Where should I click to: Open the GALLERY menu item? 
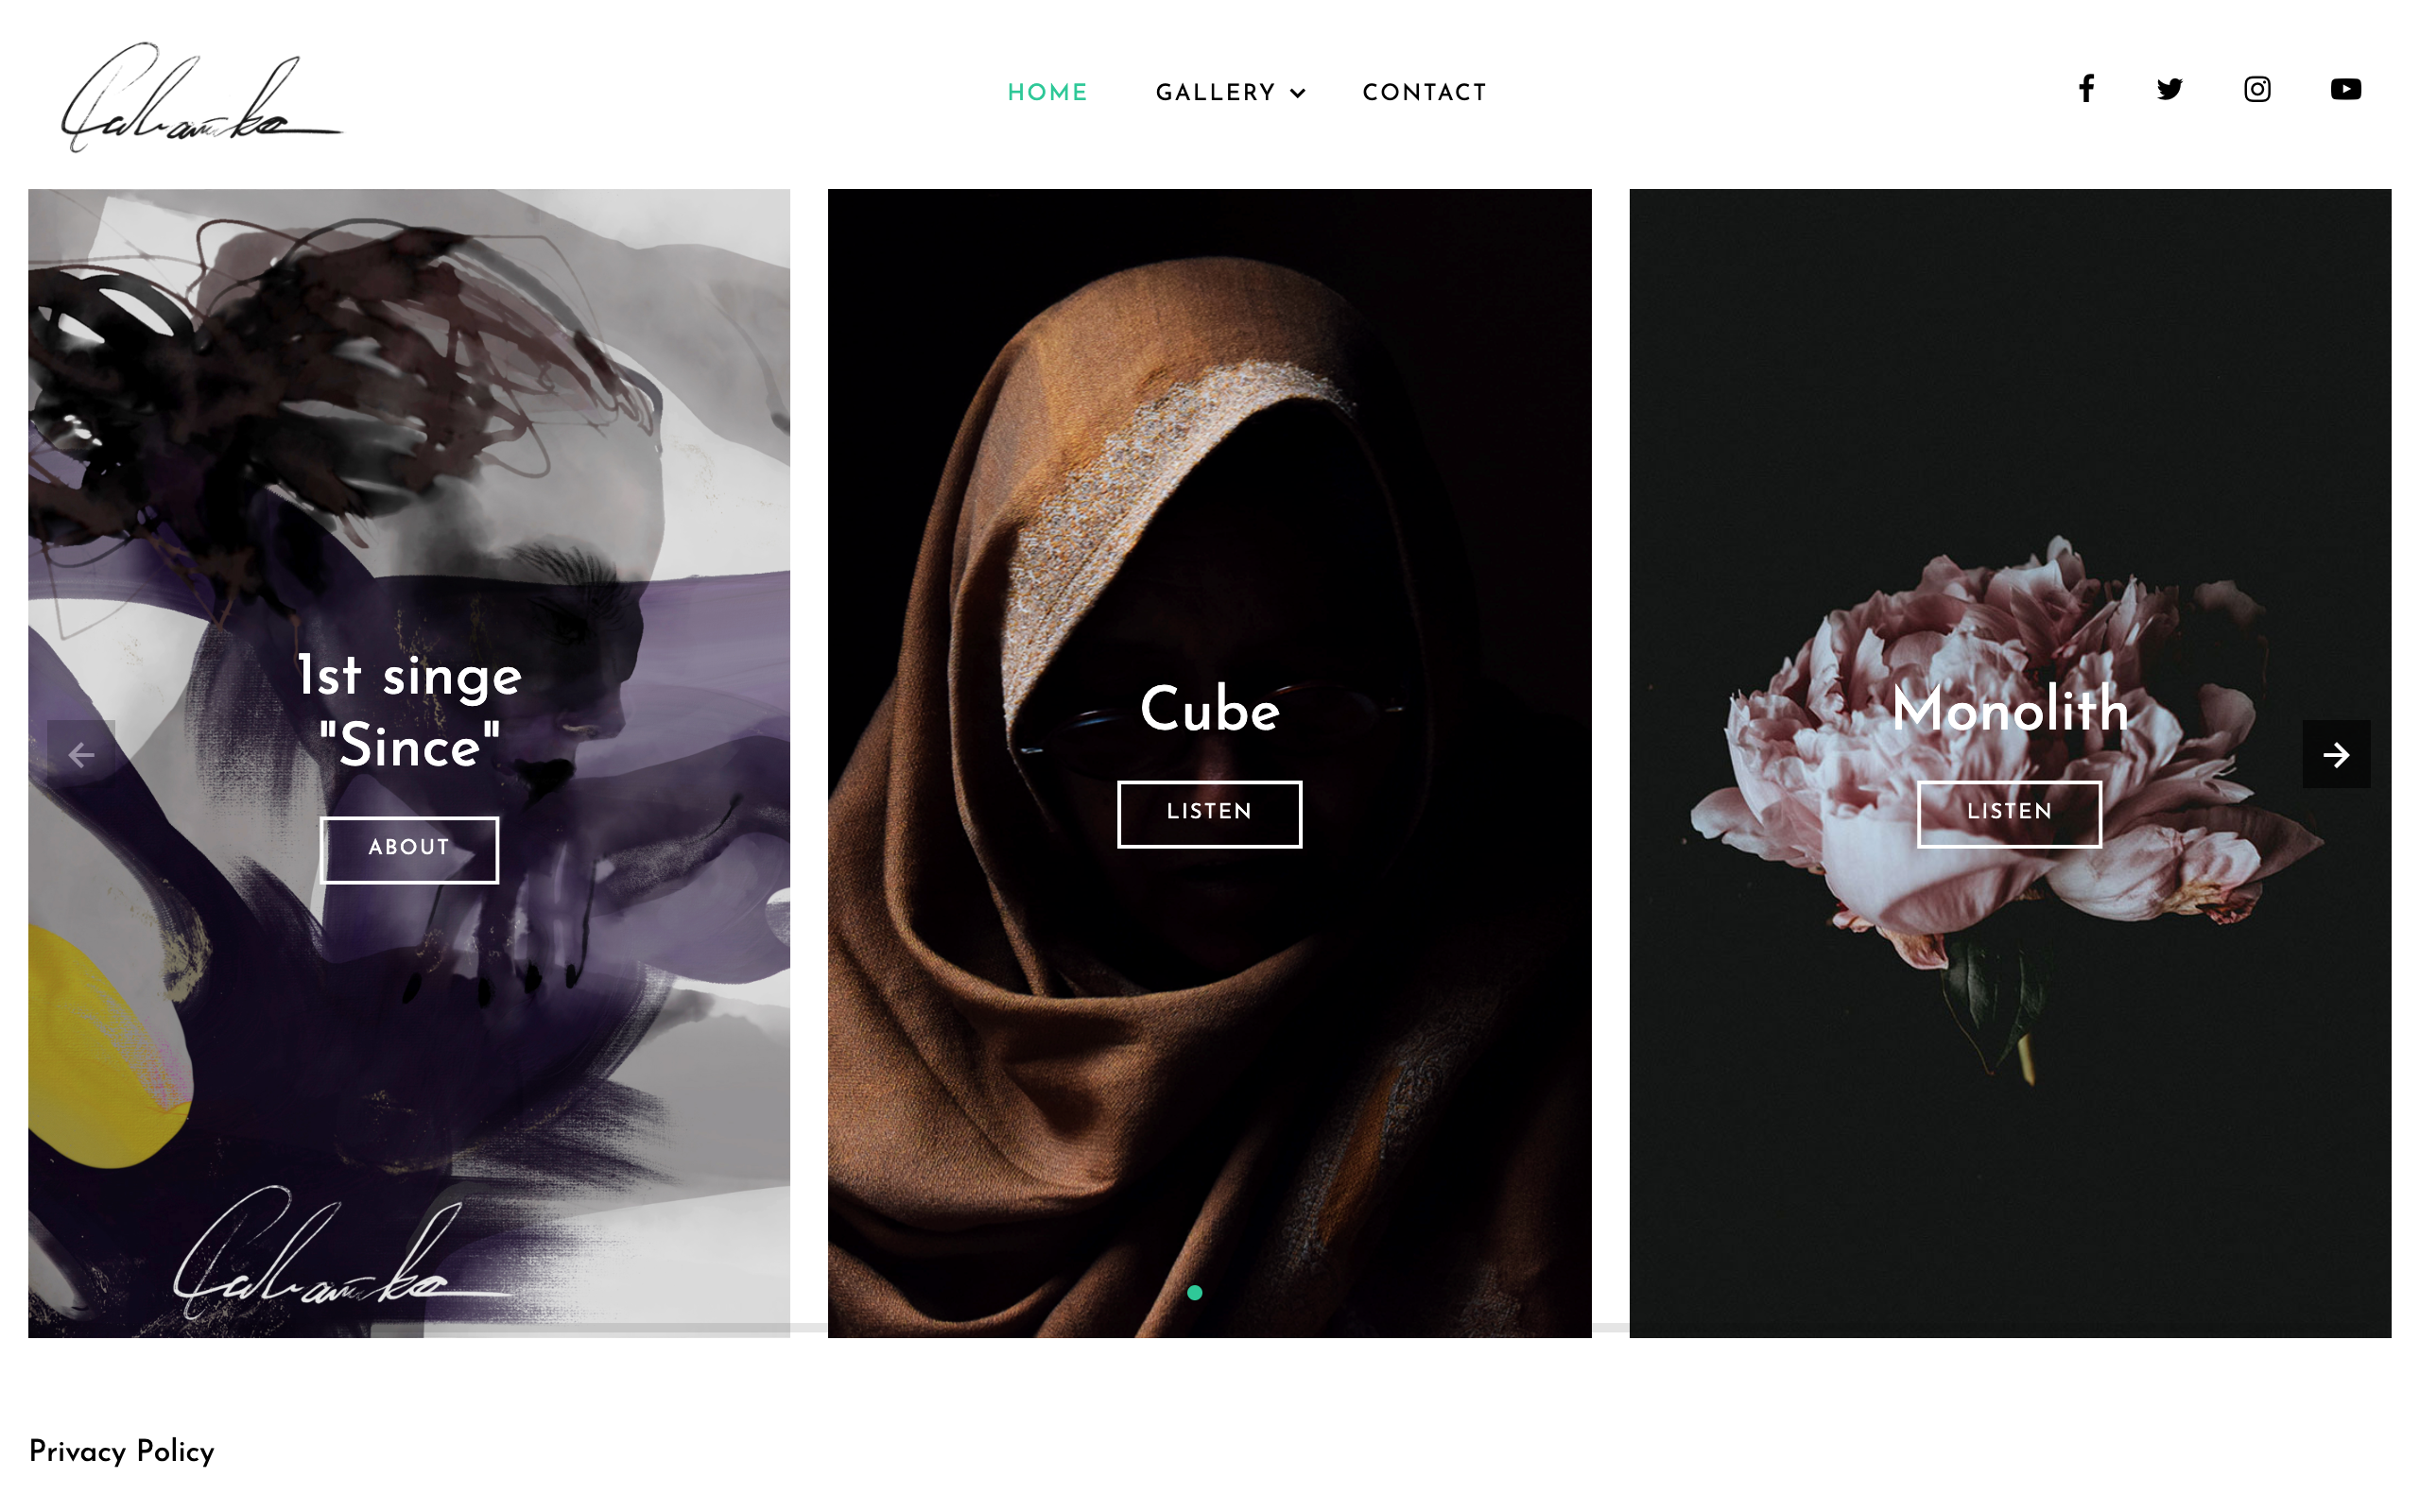point(1215,93)
